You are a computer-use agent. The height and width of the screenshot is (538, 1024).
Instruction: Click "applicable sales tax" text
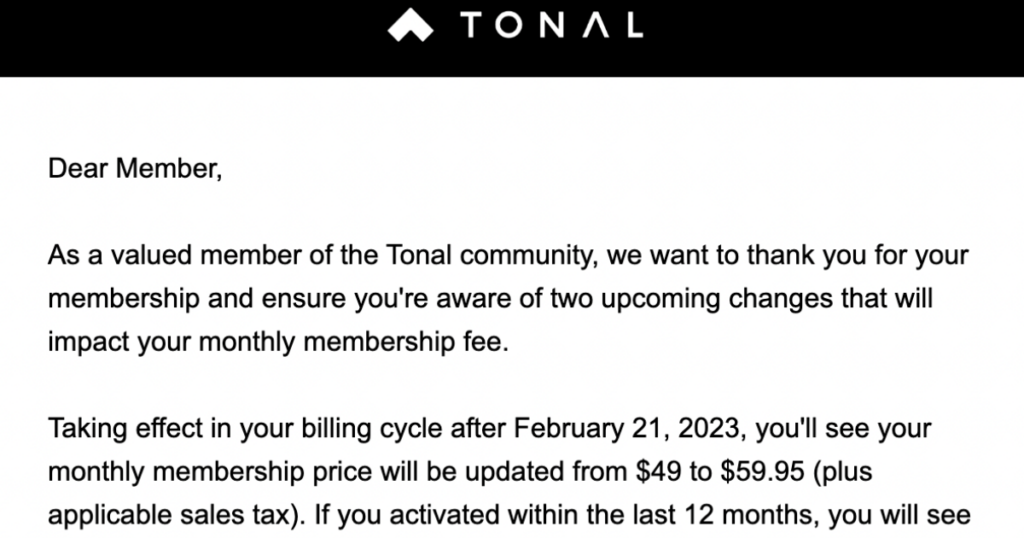point(169,515)
